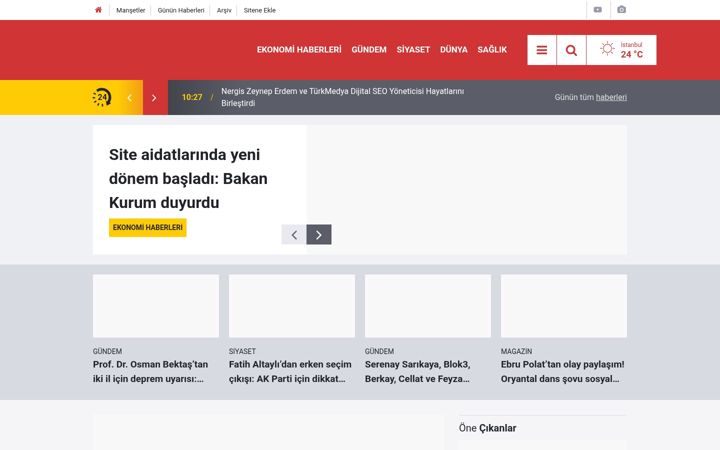
Task: Click the 10:27 ticker timestamp
Action: pos(192,97)
